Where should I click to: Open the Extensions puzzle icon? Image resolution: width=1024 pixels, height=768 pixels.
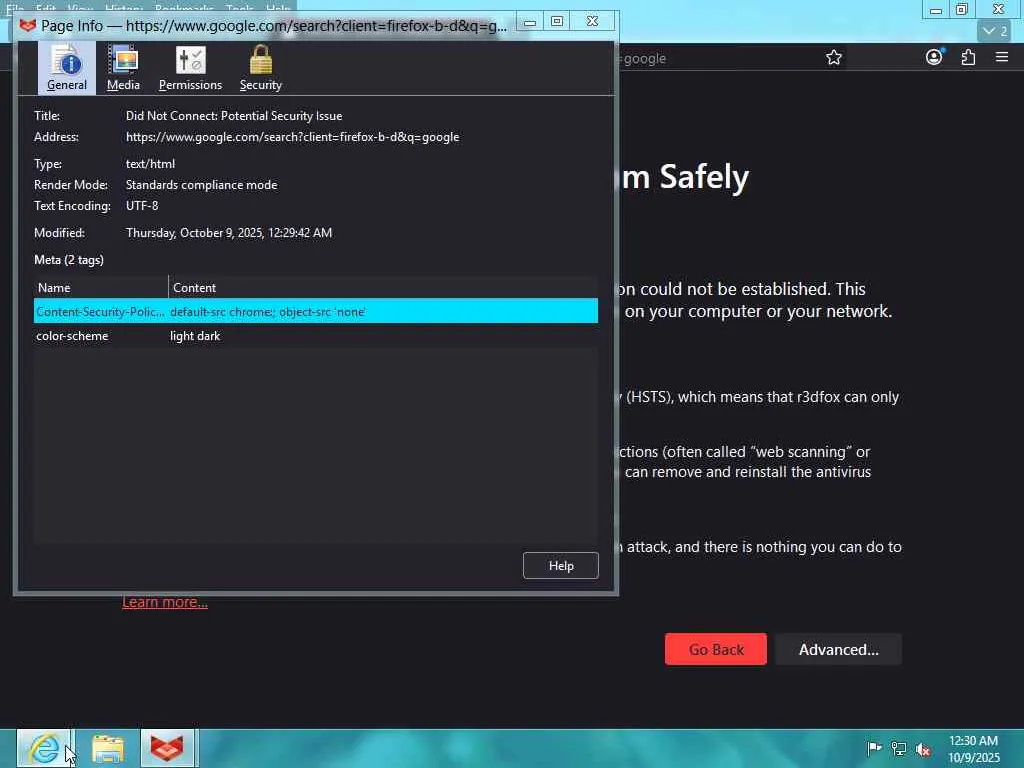coord(968,57)
